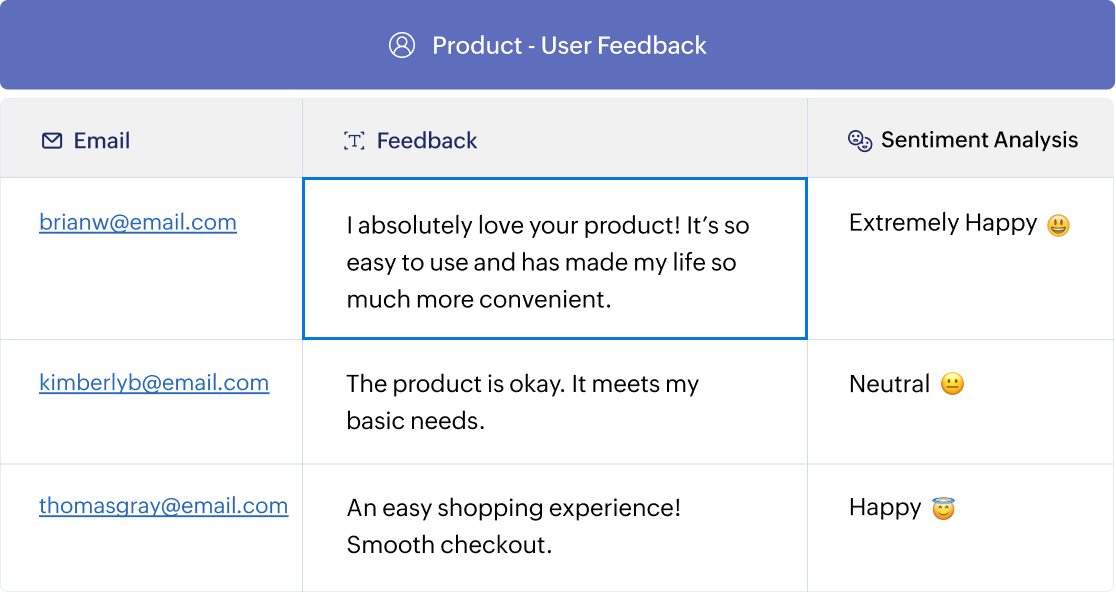Select the Sentiment Analysis column header
Screen dimensions: 1116x592
pos(979,141)
